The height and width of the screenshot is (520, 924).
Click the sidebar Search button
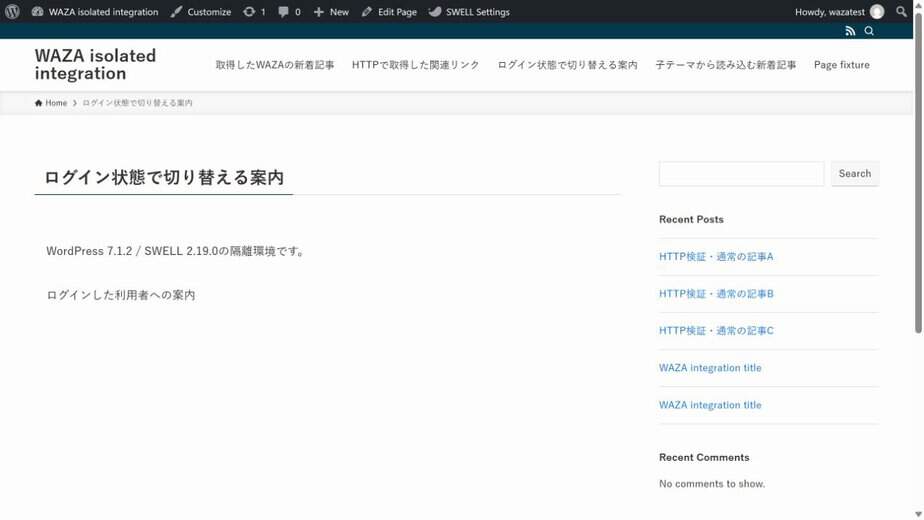point(854,174)
